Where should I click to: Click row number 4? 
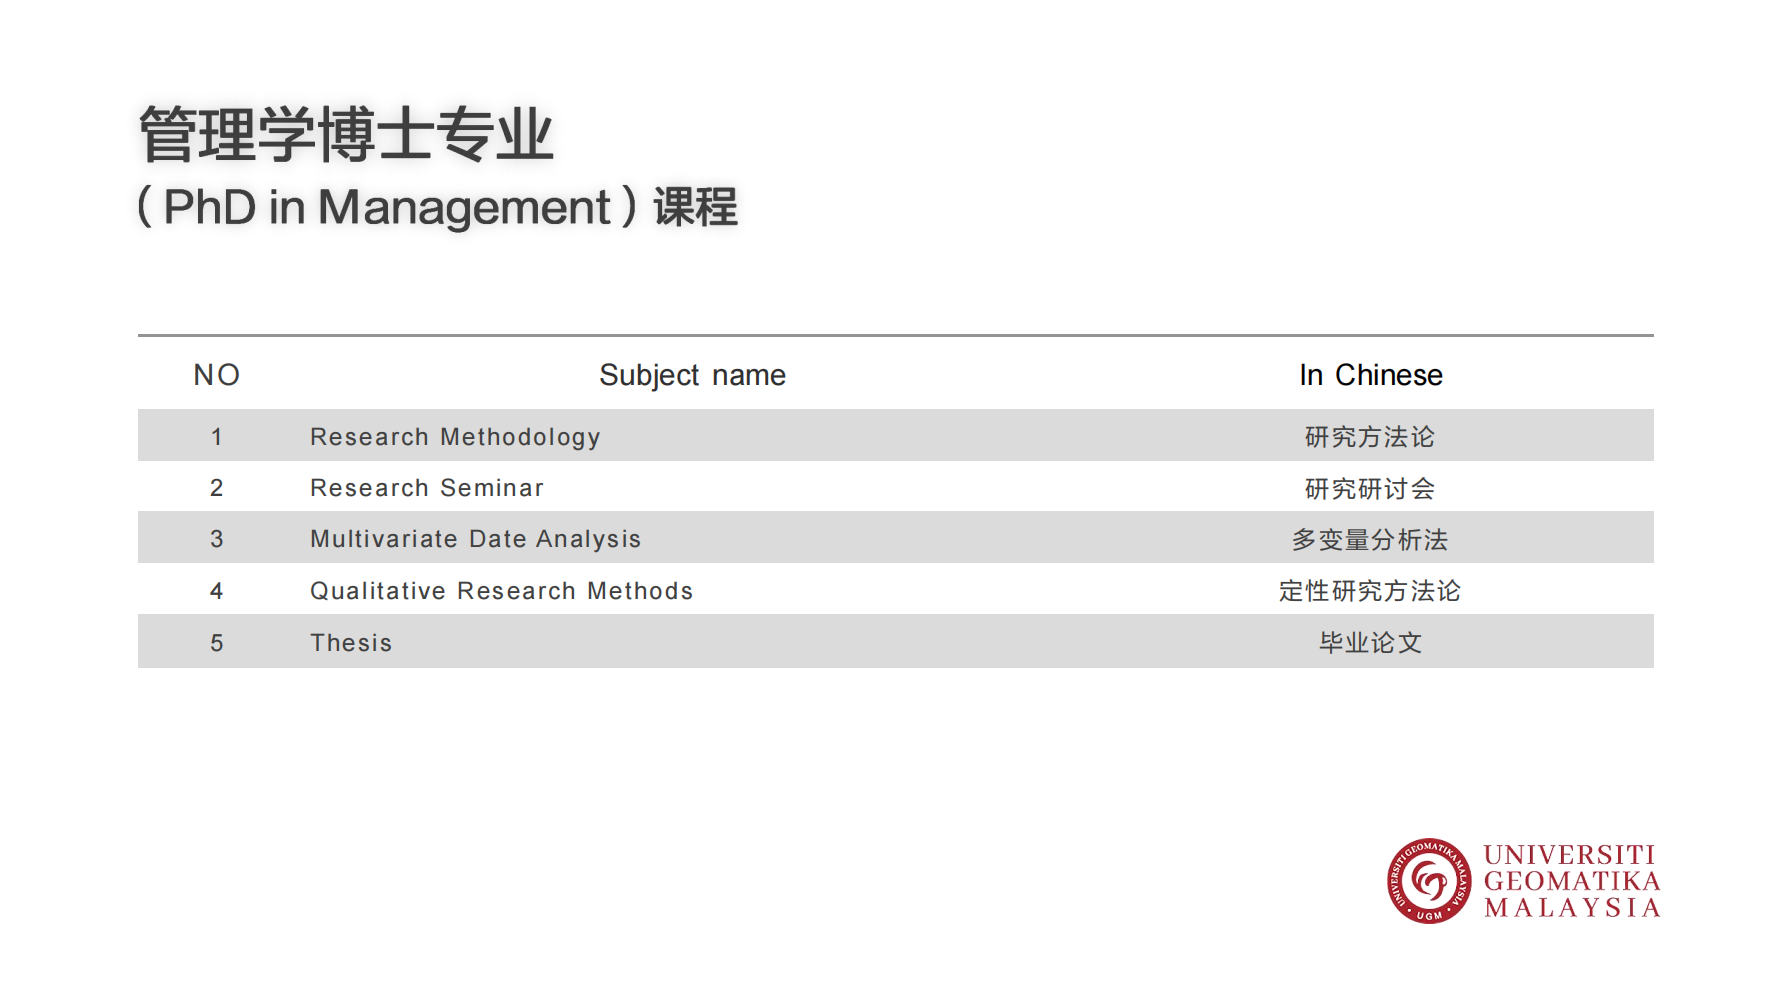pos(216,591)
